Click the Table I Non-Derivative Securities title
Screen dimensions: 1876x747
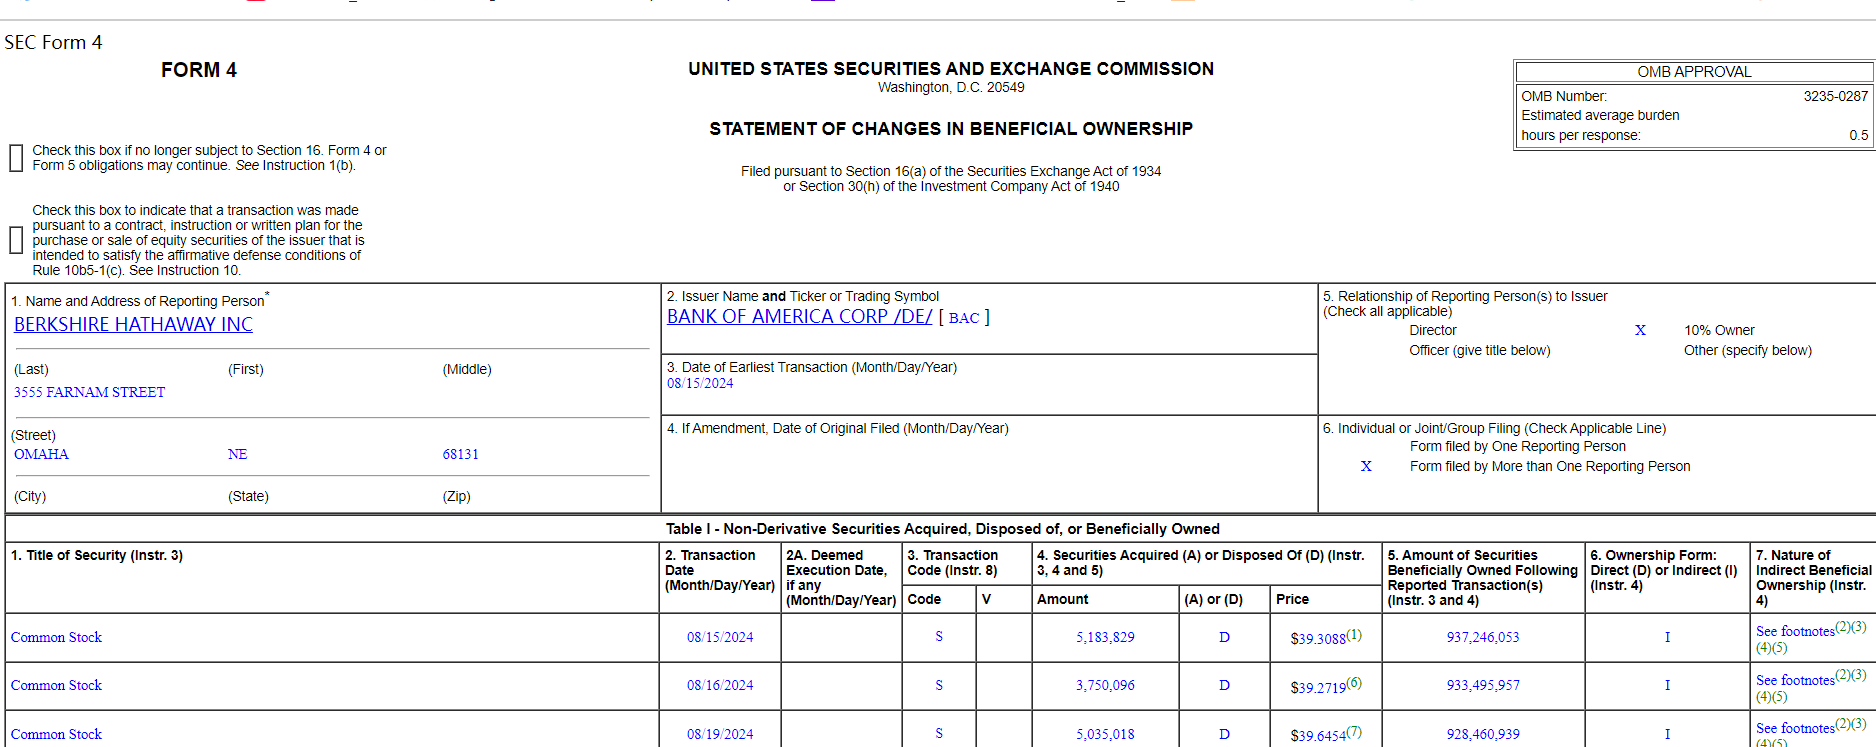click(x=943, y=529)
